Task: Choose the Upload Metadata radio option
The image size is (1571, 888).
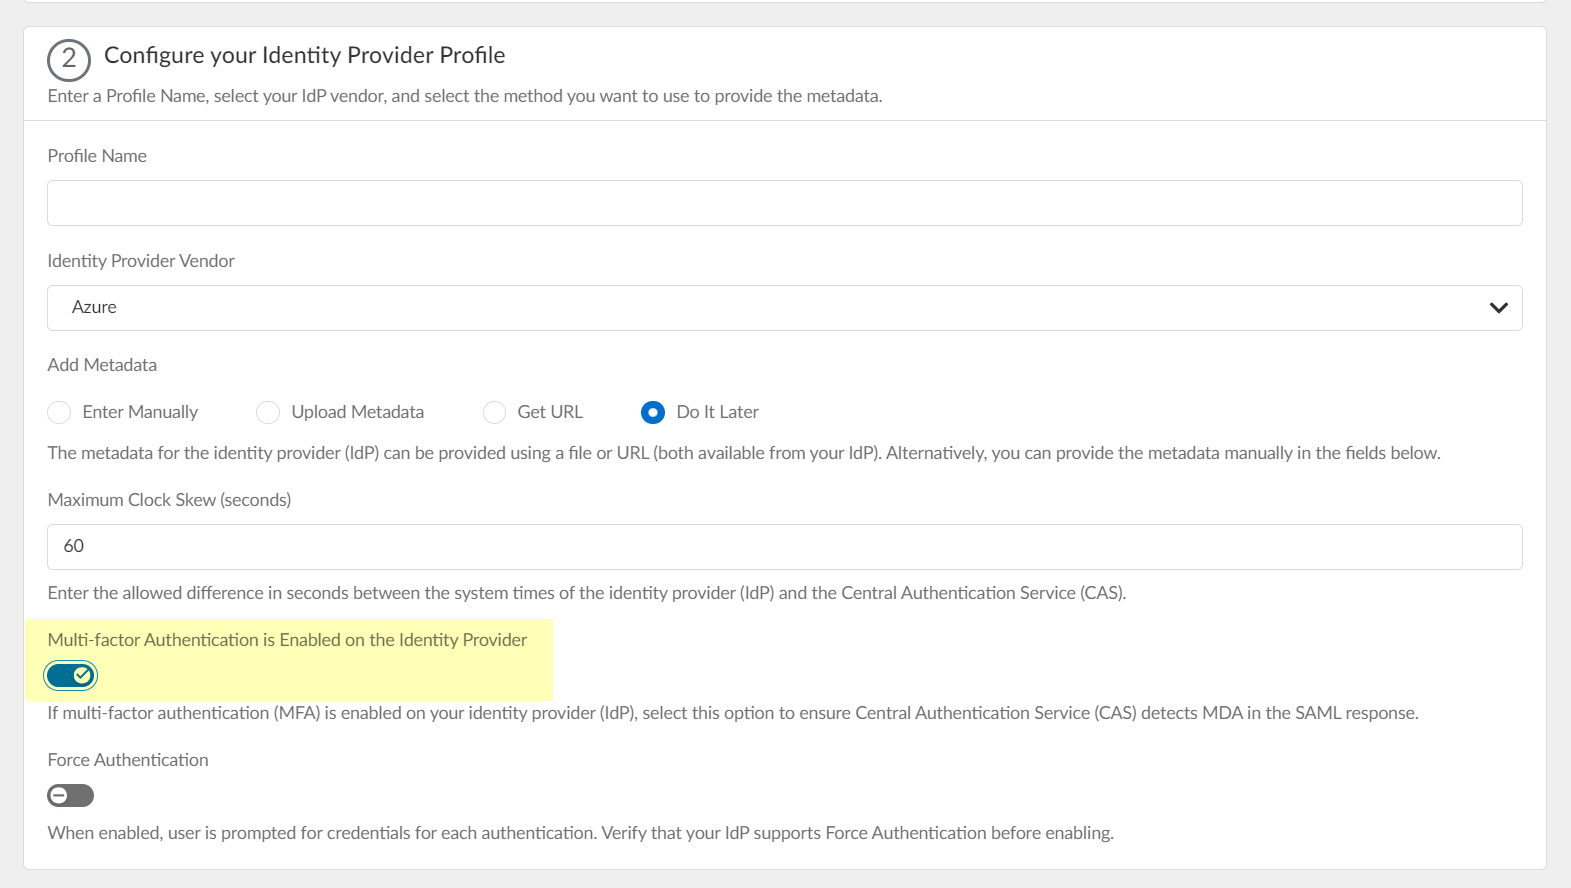Action: pyautogui.click(x=268, y=412)
